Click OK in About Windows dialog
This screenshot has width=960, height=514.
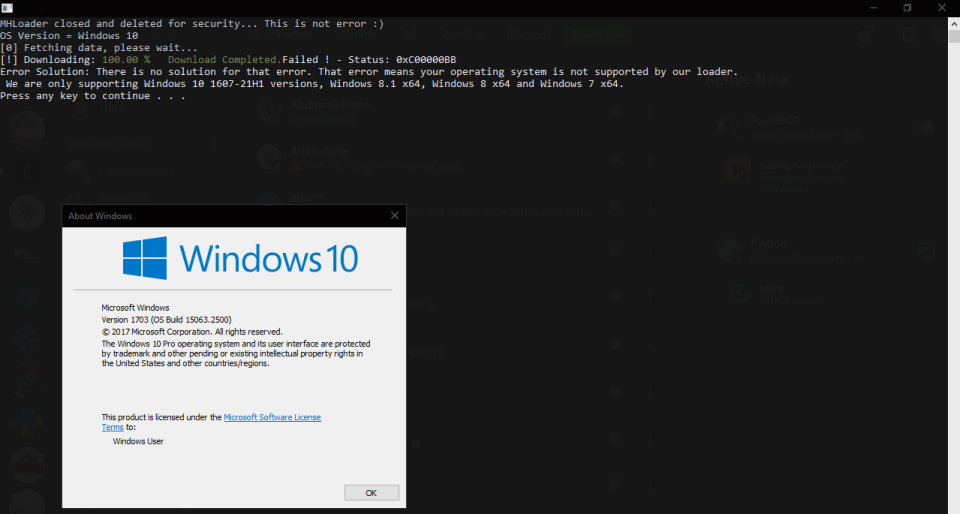pos(372,493)
